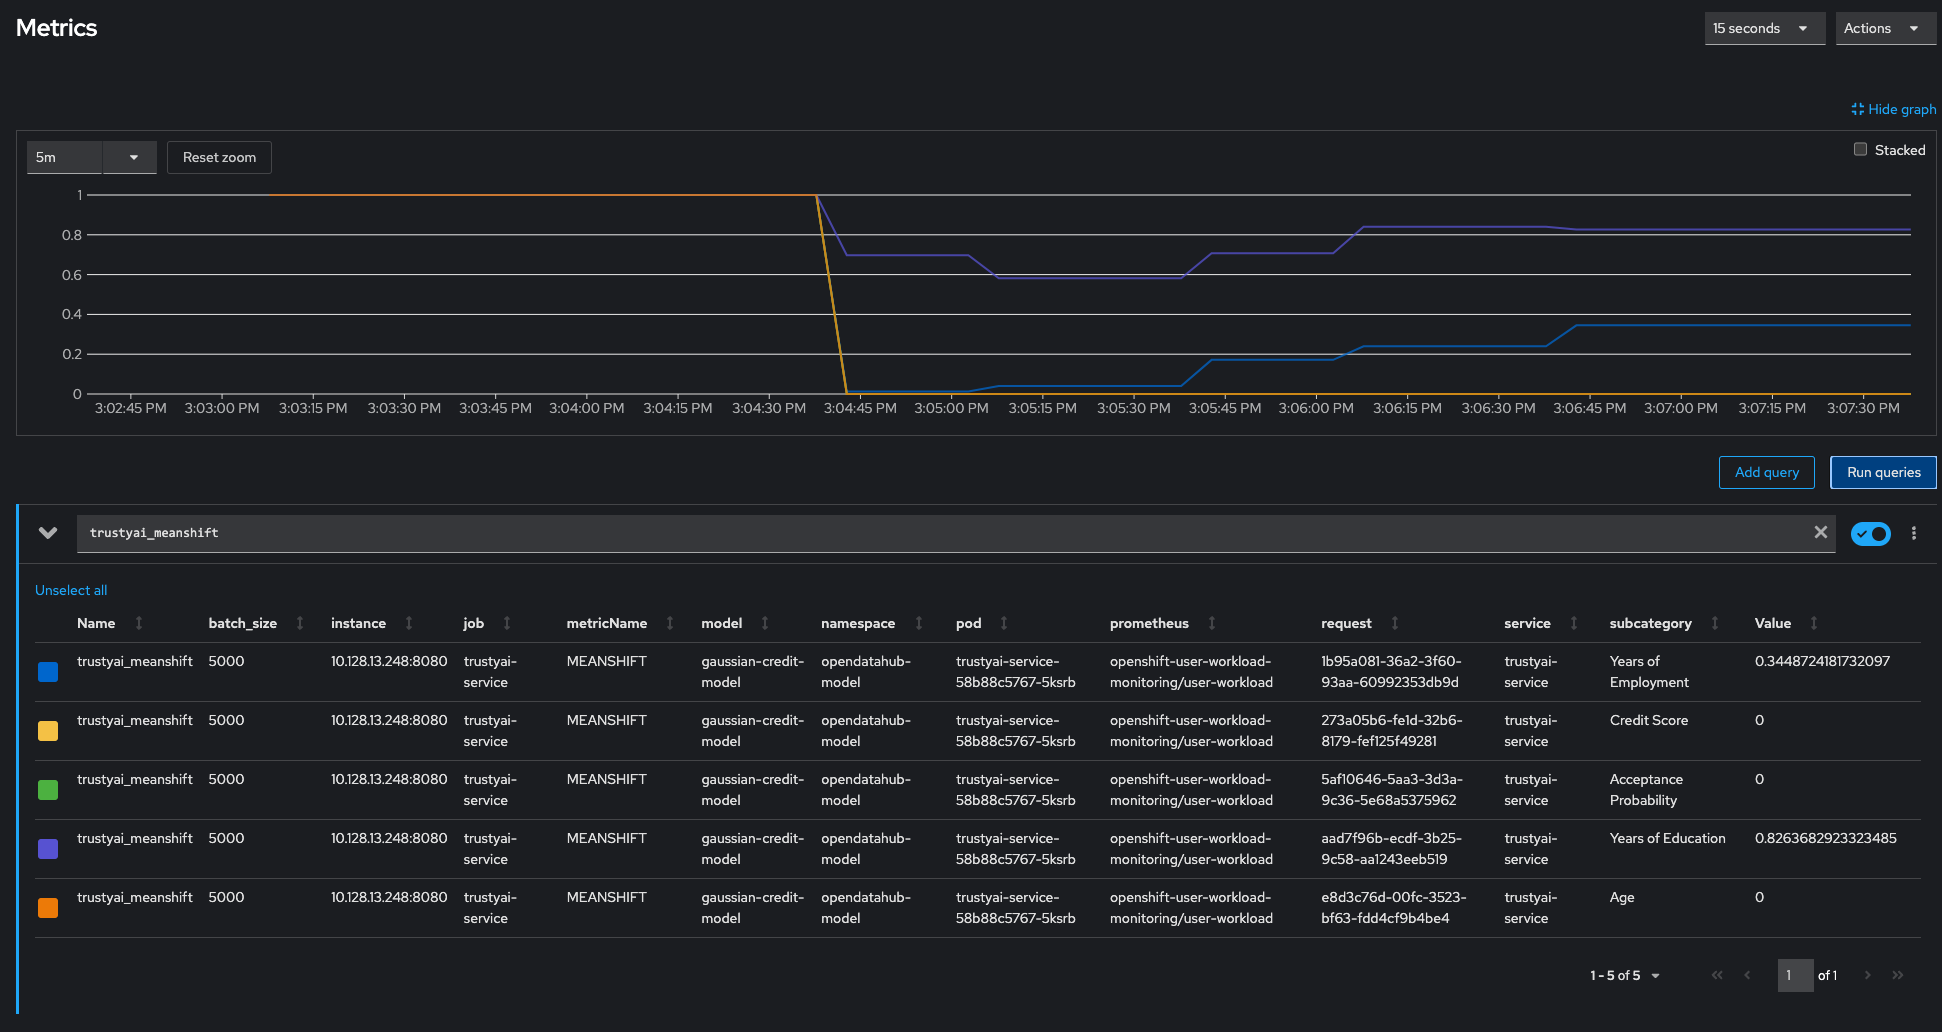Toggle the query enable switch off

(1870, 533)
